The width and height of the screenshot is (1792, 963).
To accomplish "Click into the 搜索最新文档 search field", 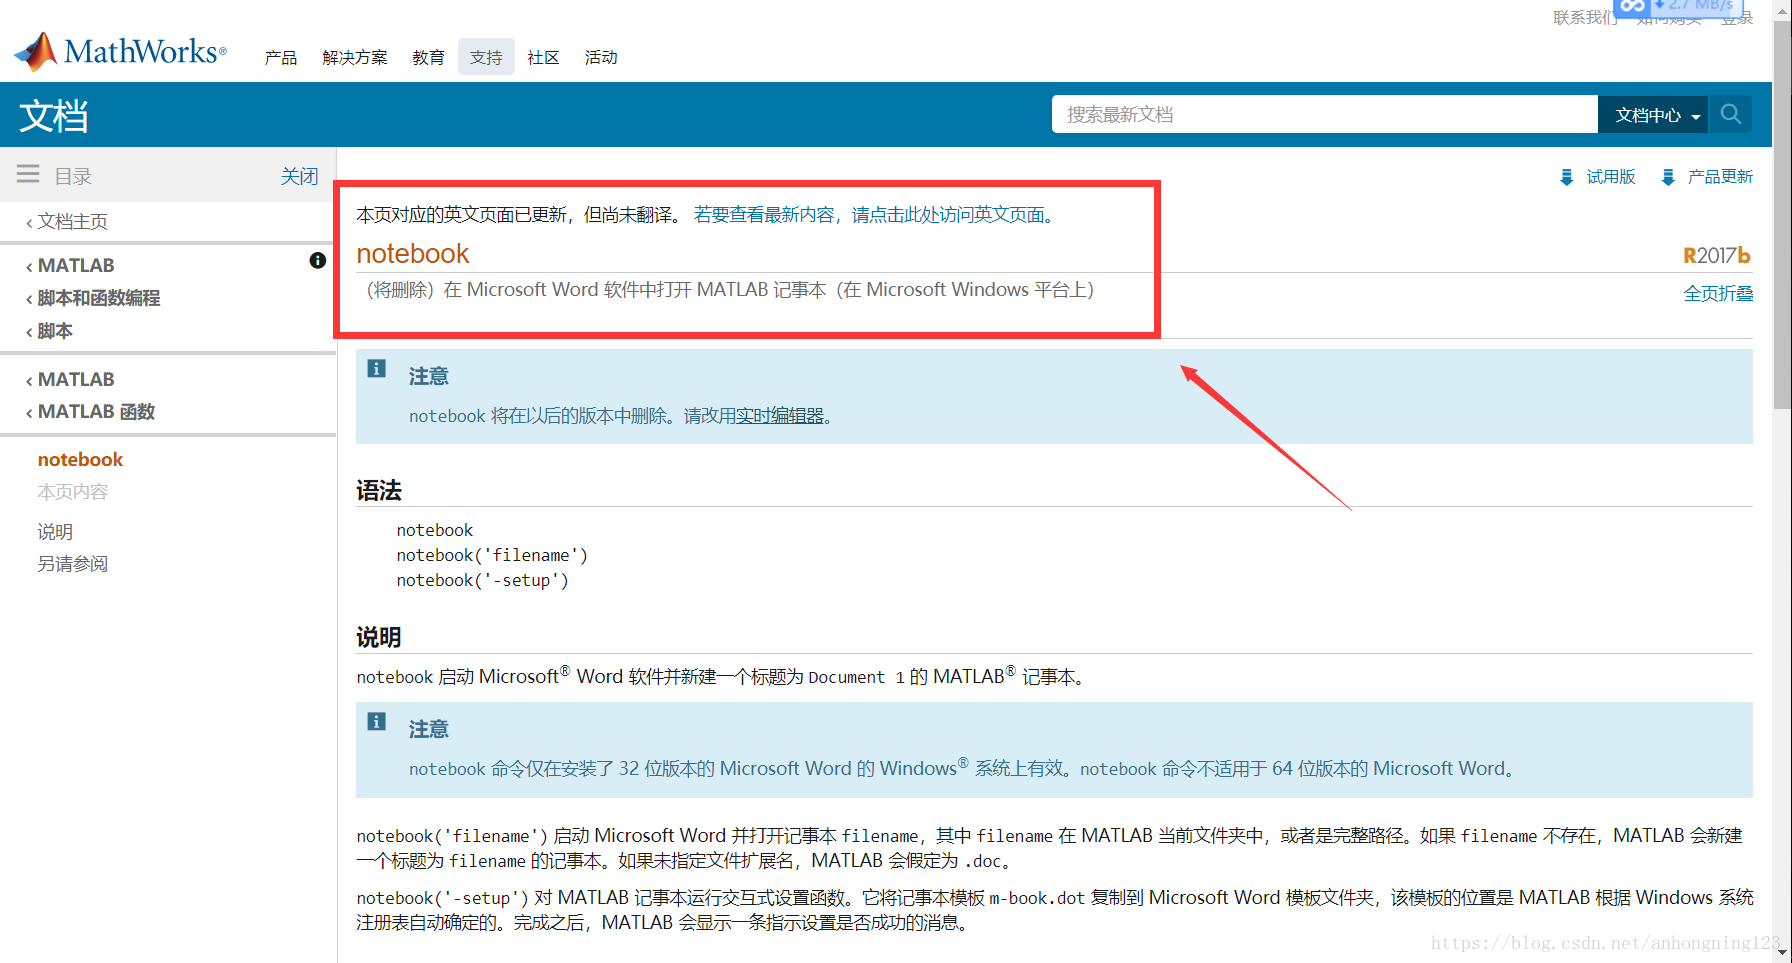I will click(x=1323, y=115).
